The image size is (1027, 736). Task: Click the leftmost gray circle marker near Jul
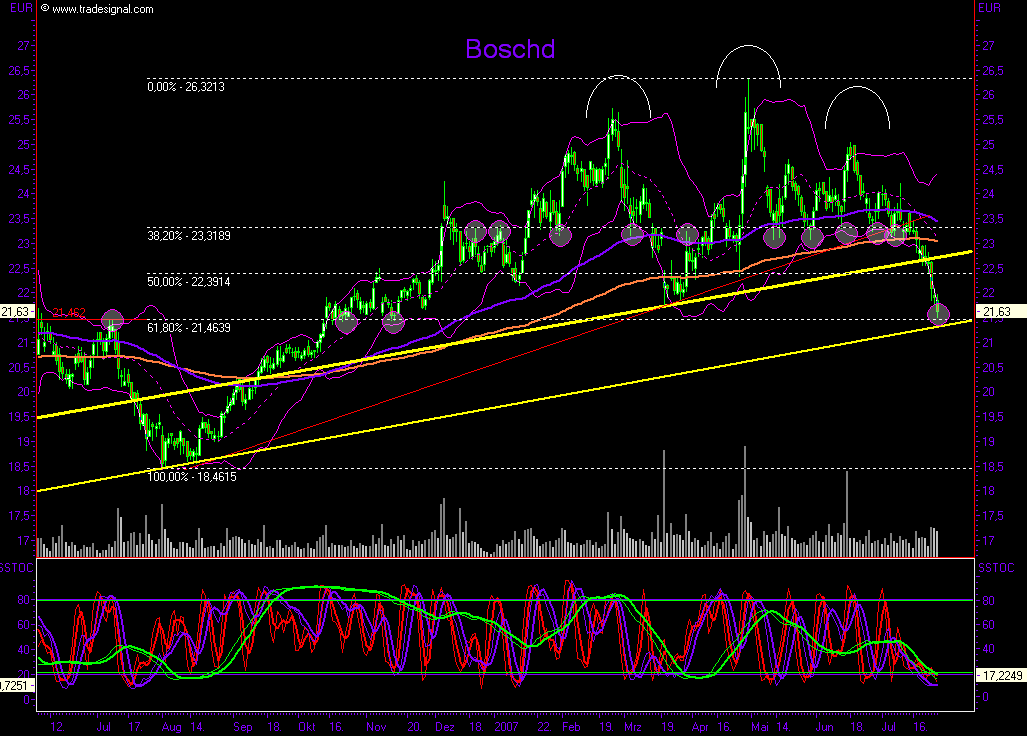point(112,320)
